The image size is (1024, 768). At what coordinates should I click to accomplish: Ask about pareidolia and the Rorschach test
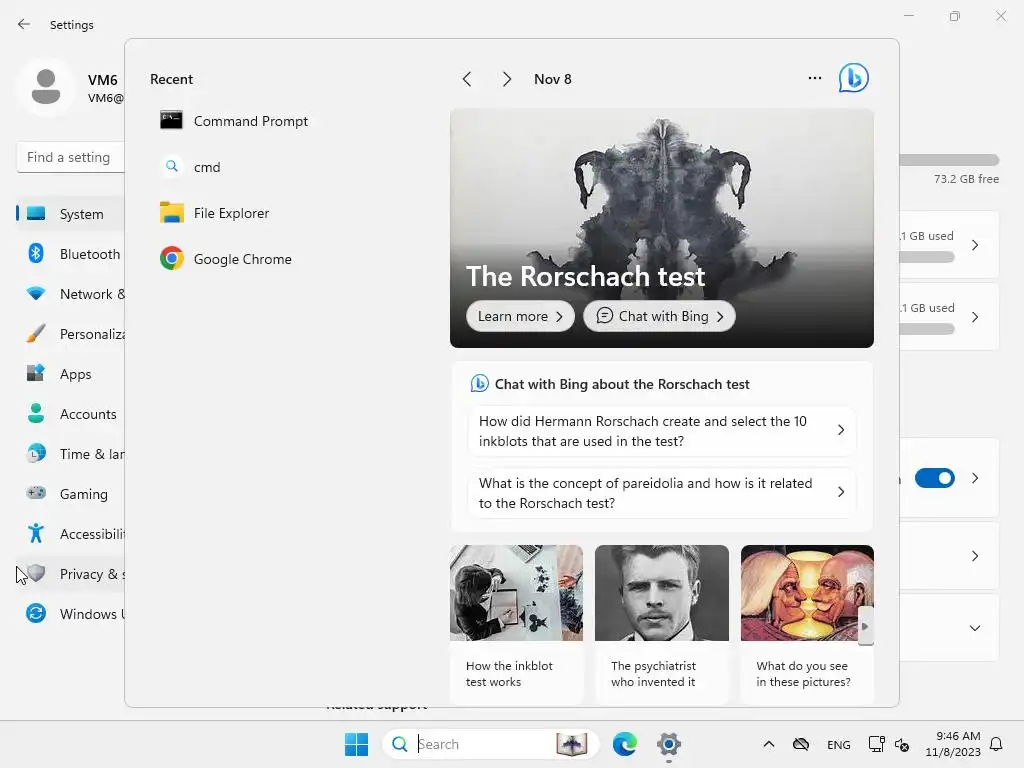pos(662,493)
